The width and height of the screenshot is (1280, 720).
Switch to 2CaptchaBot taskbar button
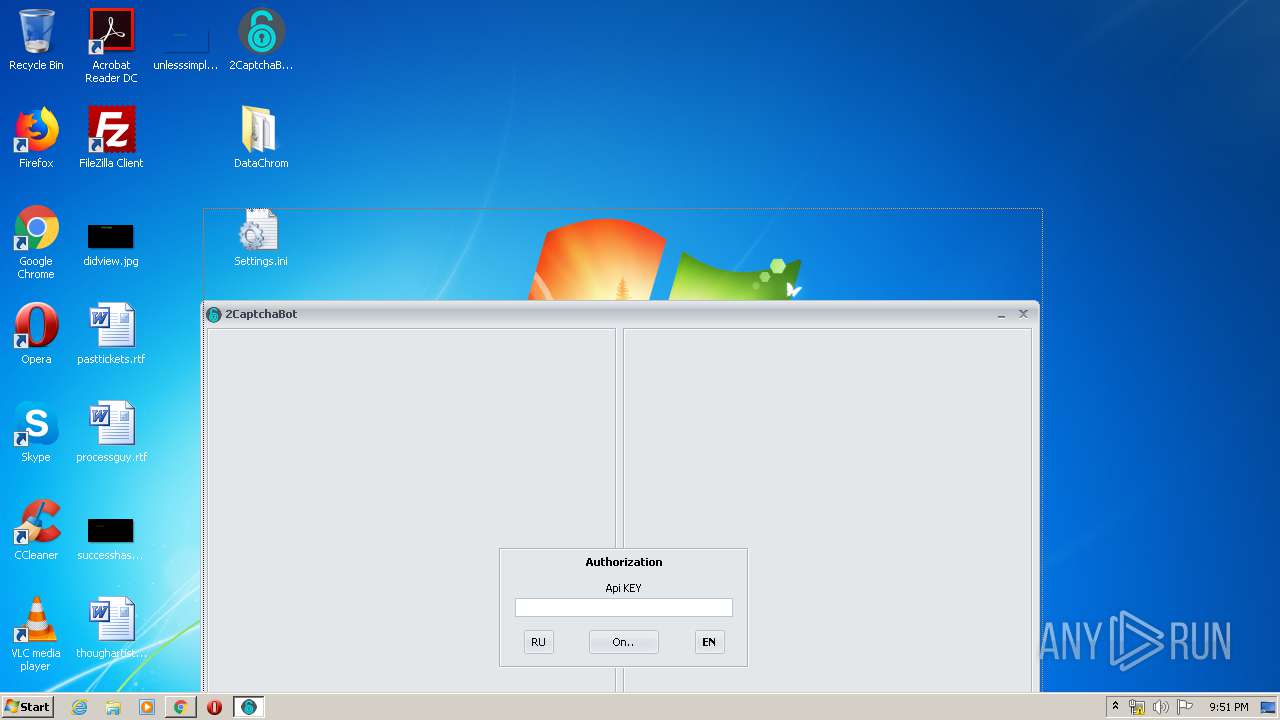coord(248,707)
